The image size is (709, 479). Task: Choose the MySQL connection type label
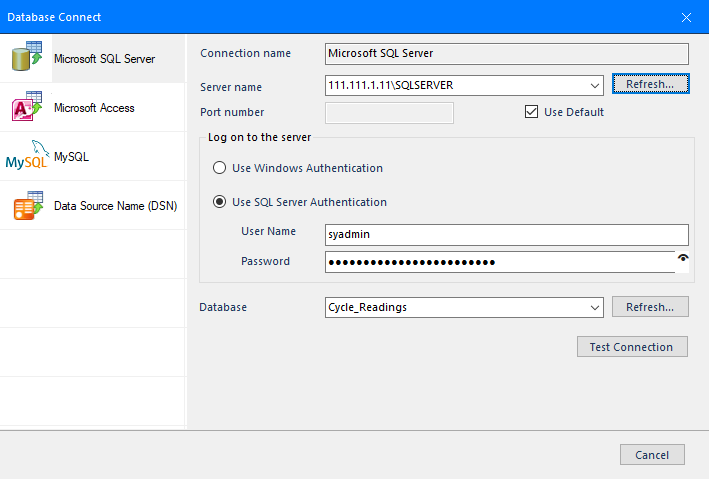[71, 157]
